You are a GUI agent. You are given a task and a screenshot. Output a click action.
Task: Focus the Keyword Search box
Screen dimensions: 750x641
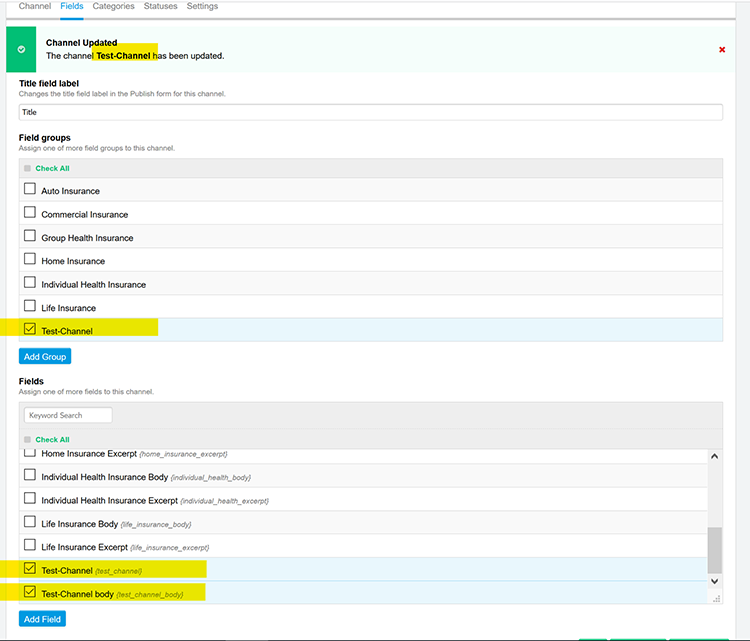coord(68,415)
